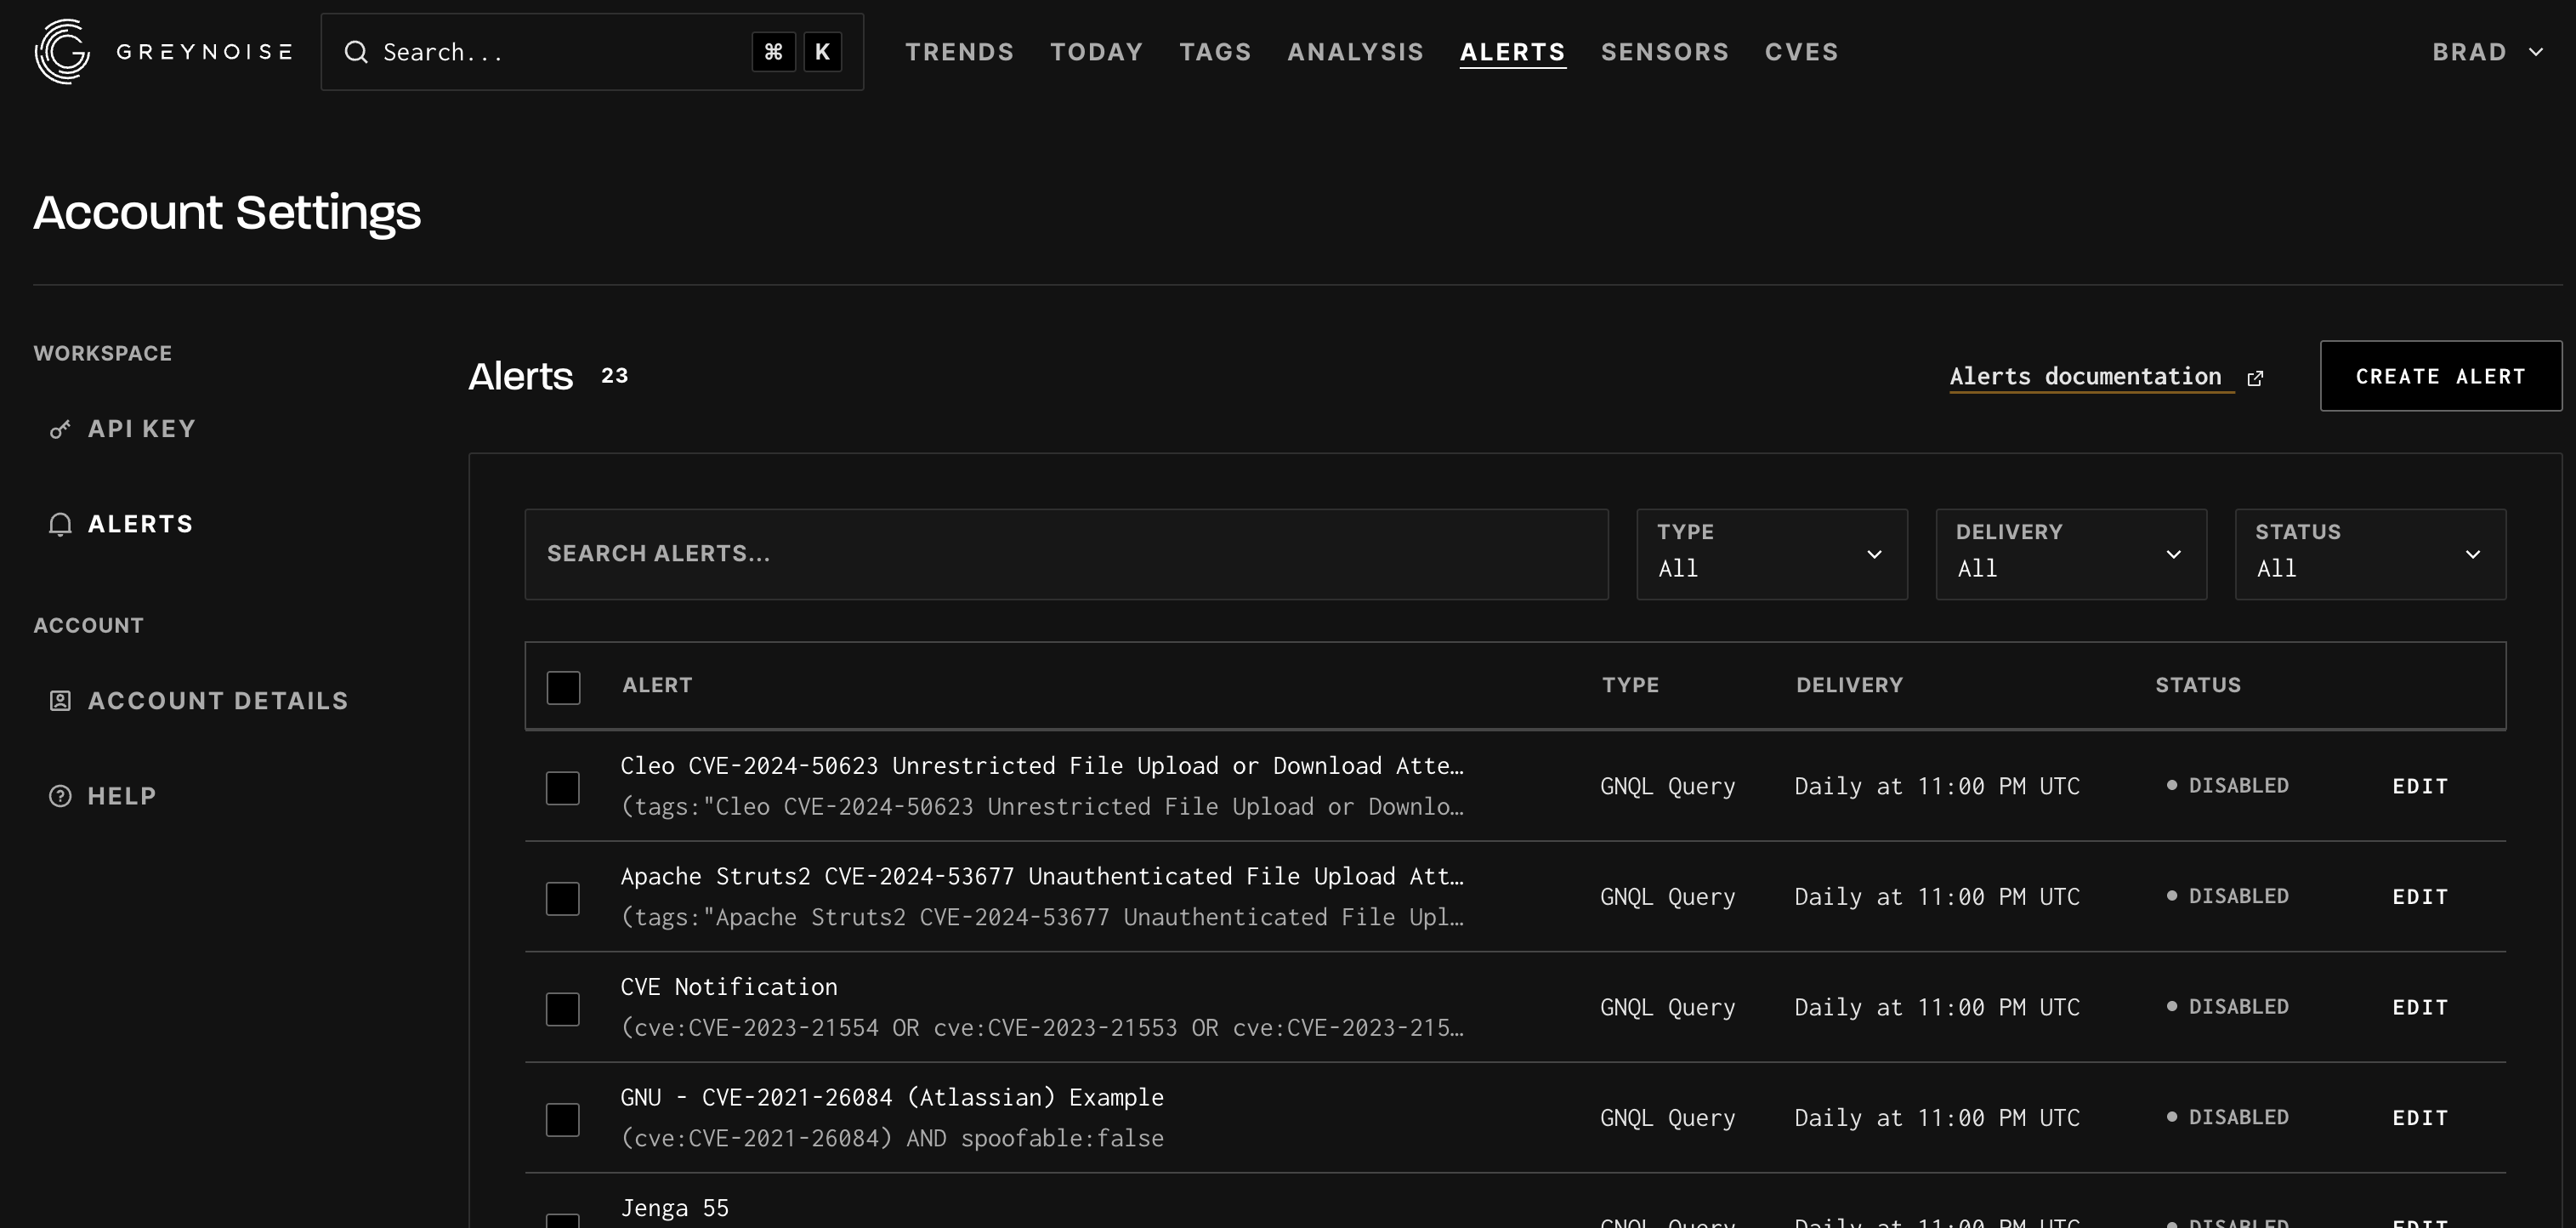Viewport: 2576px width, 1228px height.
Task: Click the Help question mark icon
Action: (60, 796)
